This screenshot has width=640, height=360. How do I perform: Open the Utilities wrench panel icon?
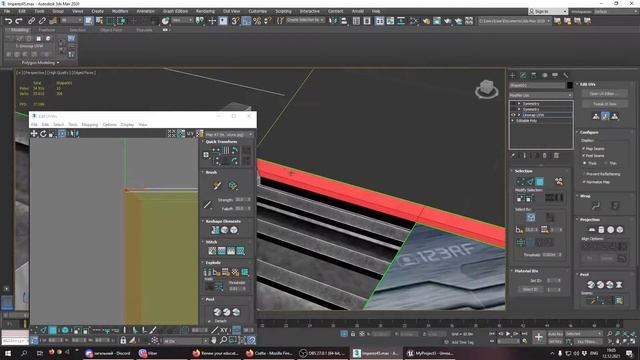click(x=565, y=75)
